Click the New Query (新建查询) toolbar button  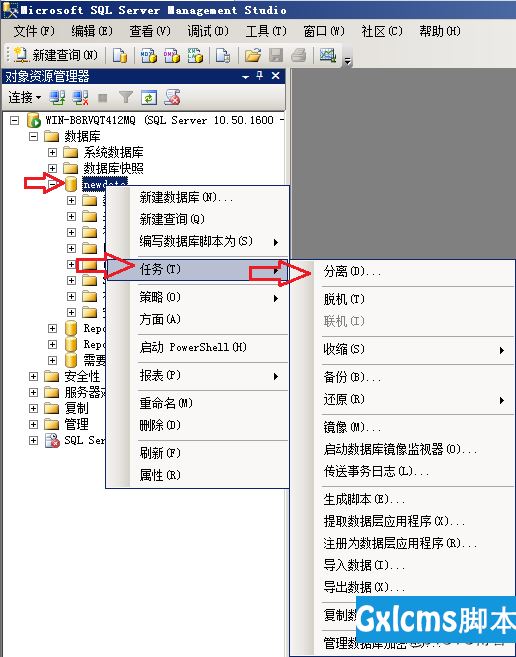coord(56,55)
